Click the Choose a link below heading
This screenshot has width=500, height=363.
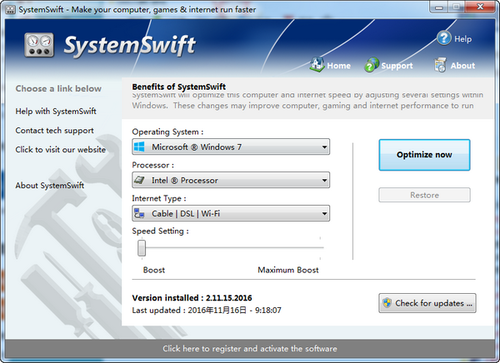pos(58,89)
